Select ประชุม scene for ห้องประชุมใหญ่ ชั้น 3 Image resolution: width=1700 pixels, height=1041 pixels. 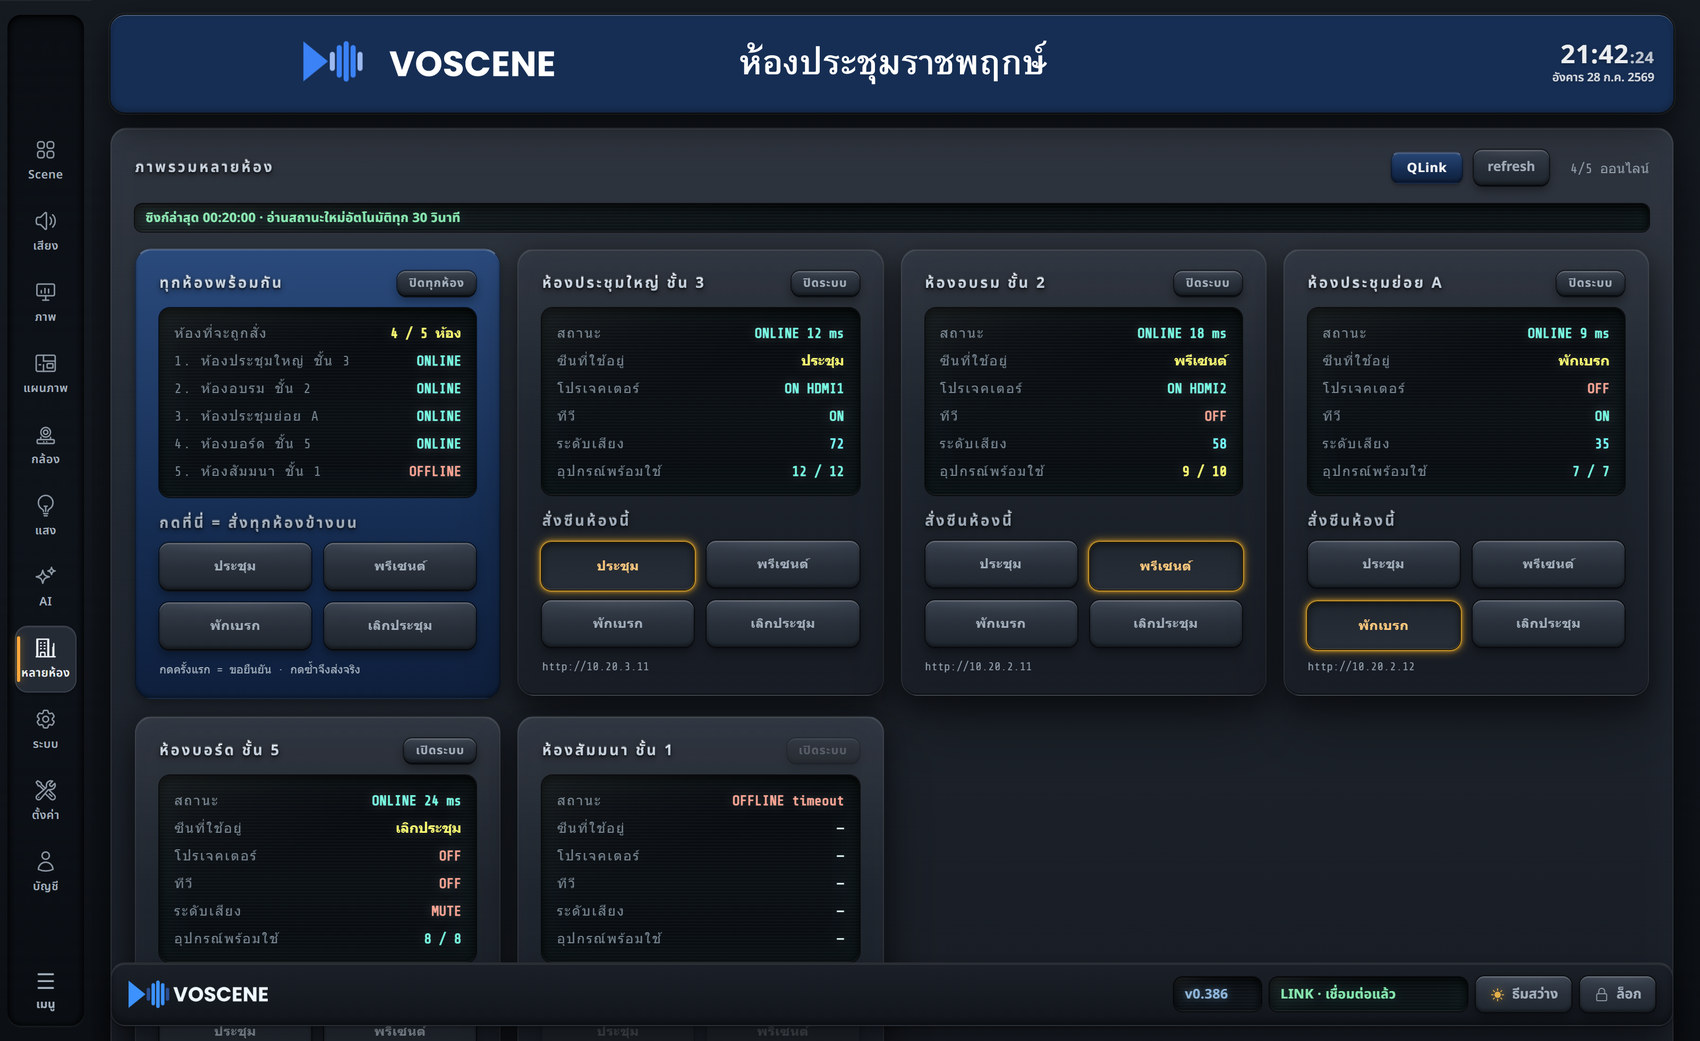pos(618,566)
